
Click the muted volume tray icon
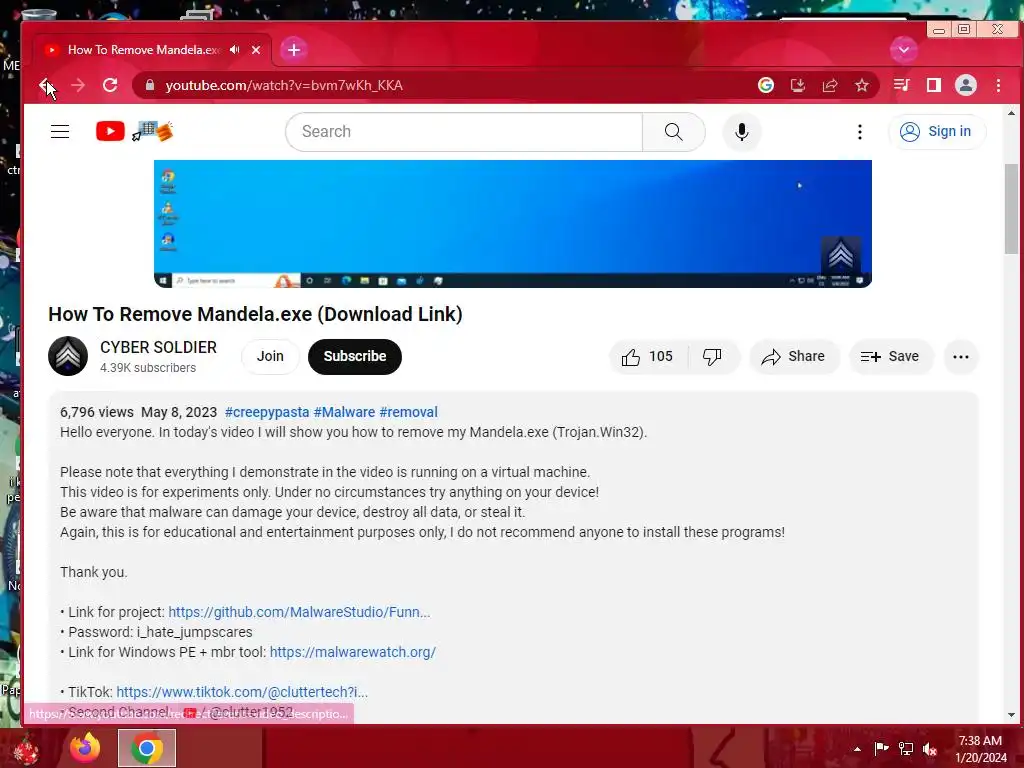coord(930,748)
